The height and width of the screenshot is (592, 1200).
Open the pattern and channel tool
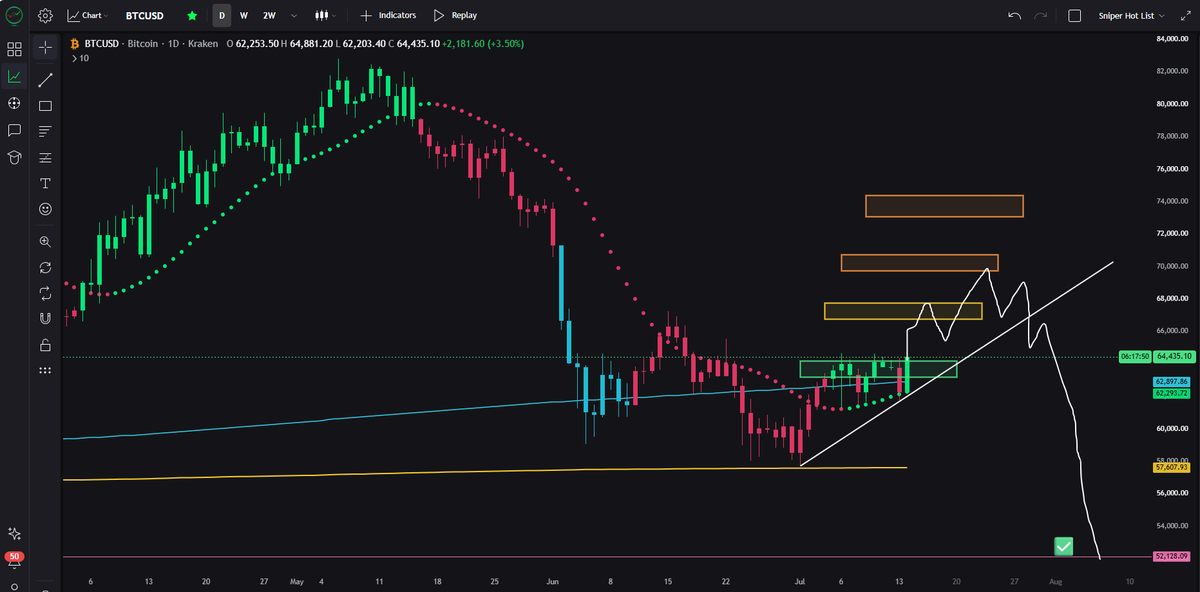45,157
